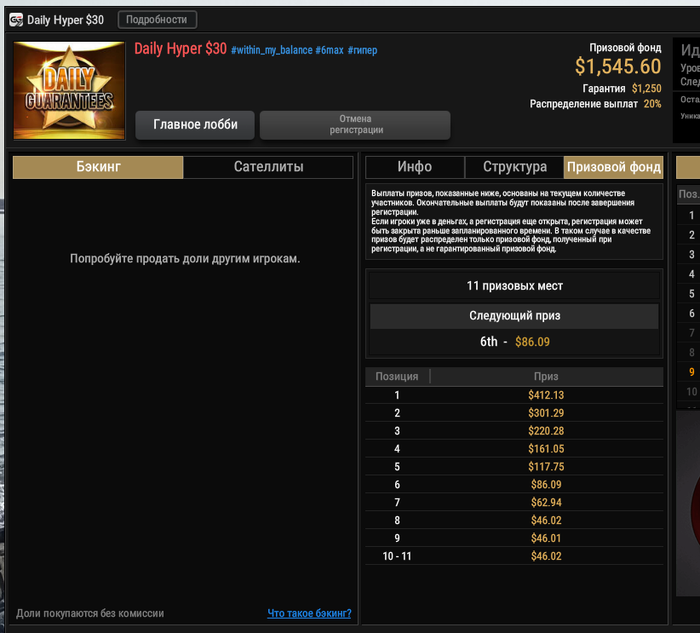The height and width of the screenshot is (633, 700).
Task: Open the Структура tab
Action: pyautogui.click(x=514, y=167)
